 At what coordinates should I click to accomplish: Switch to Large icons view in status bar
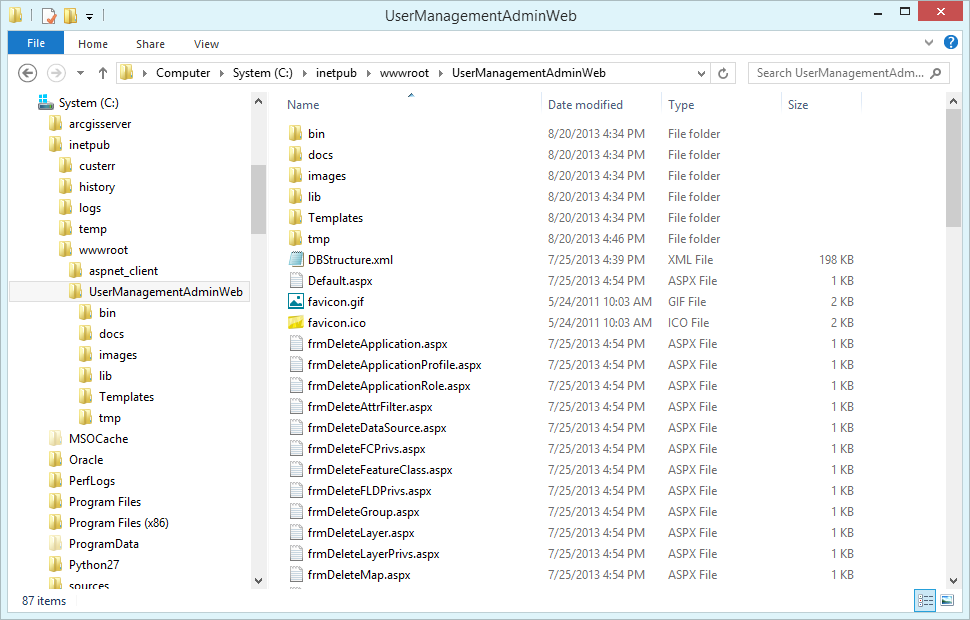tap(946, 600)
